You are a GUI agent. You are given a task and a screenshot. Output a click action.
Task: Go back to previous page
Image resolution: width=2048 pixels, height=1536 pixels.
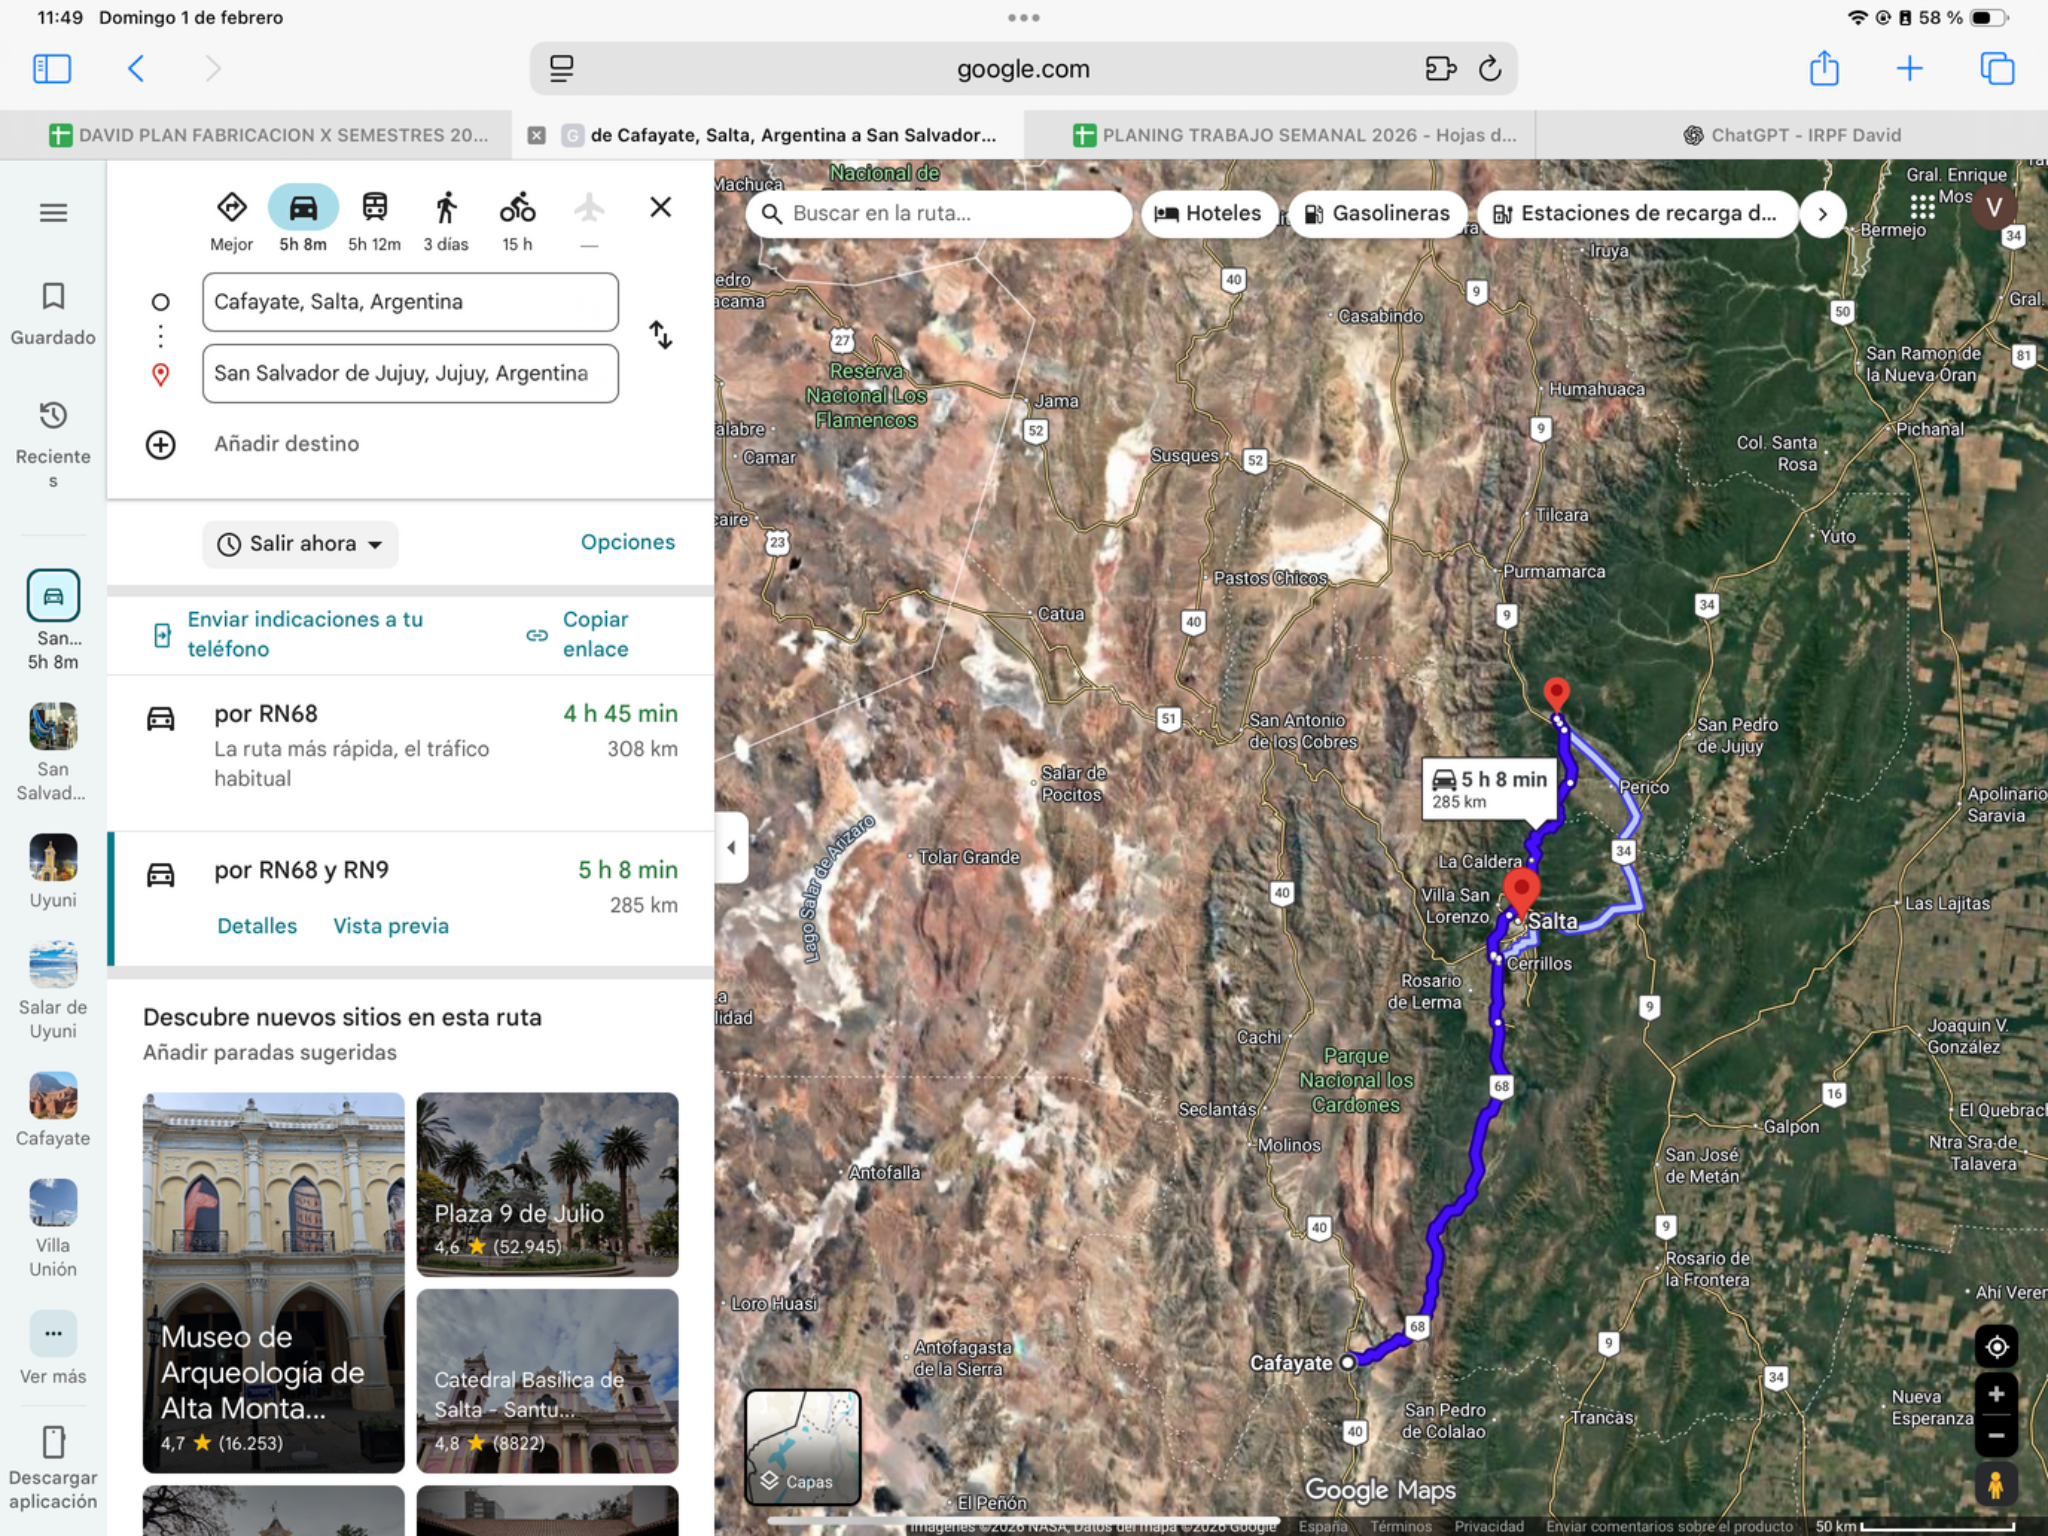click(x=137, y=69)
